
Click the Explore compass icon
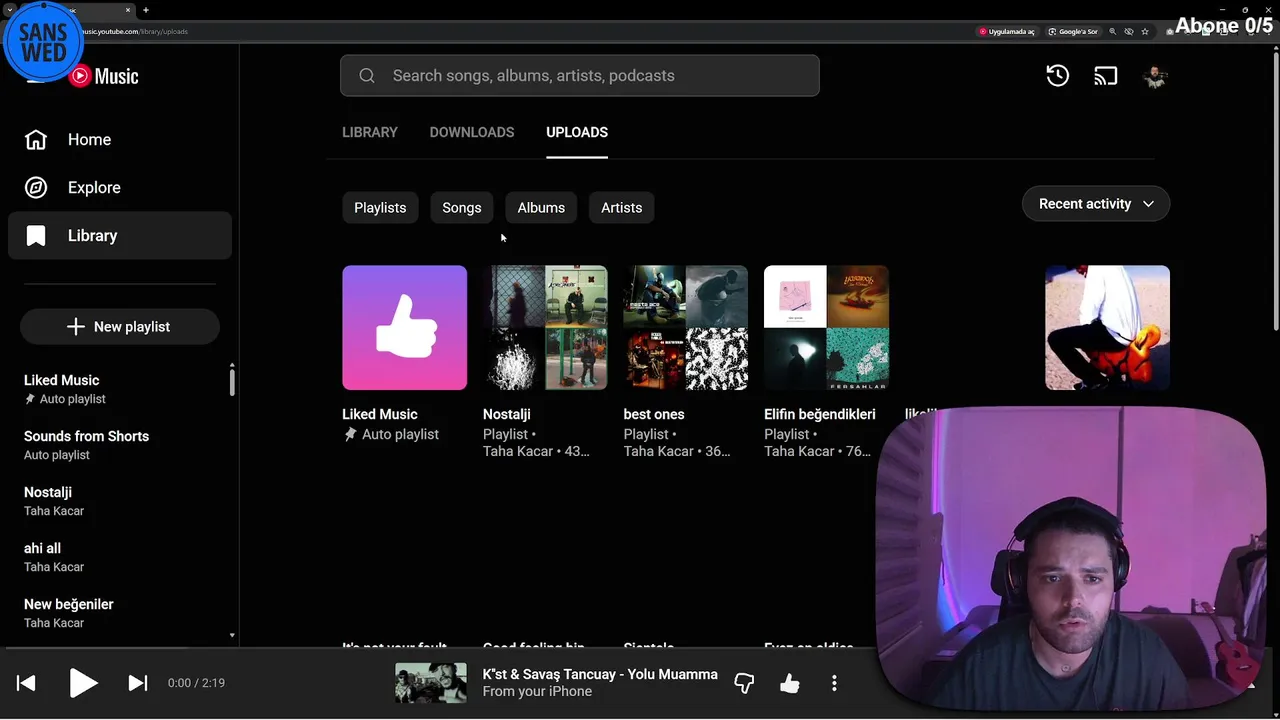coord(36,188)
